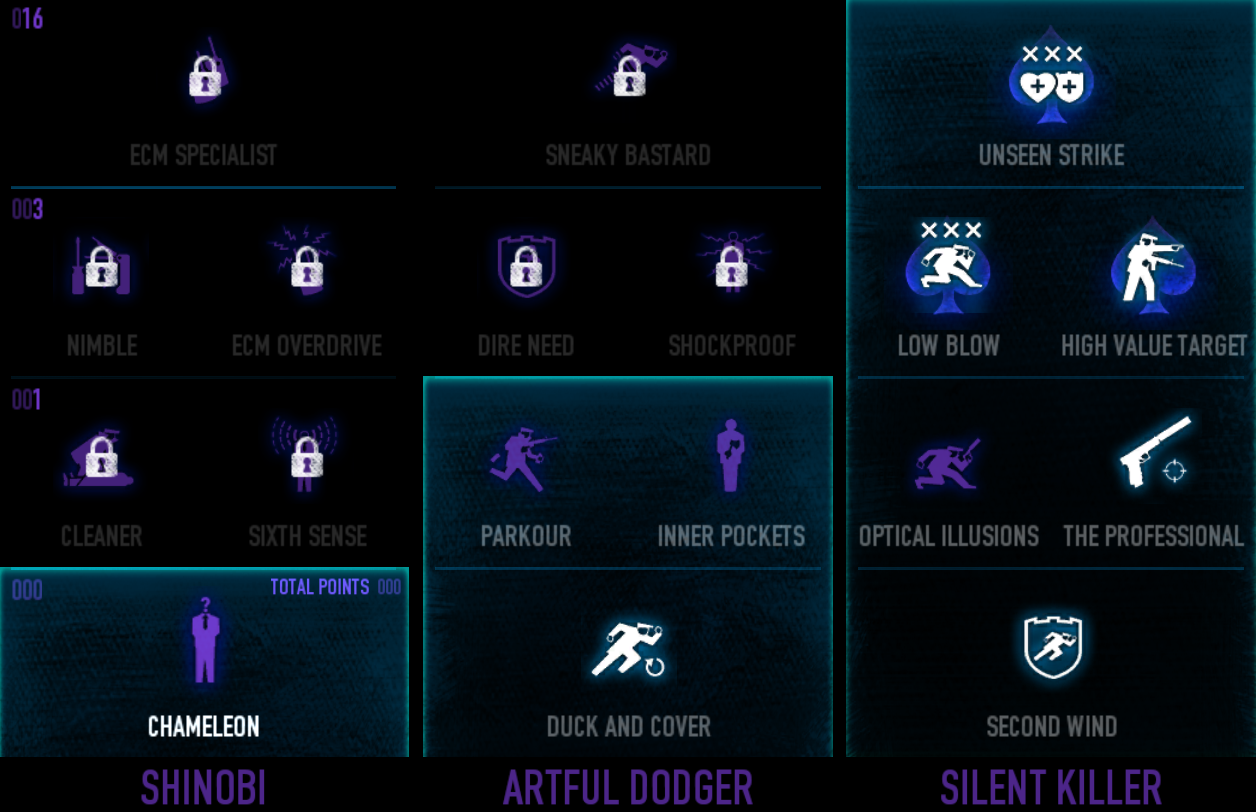Choose the locked Shockproof skill icon
This screenshot has height=812, width=1256.
click(731, 263)
